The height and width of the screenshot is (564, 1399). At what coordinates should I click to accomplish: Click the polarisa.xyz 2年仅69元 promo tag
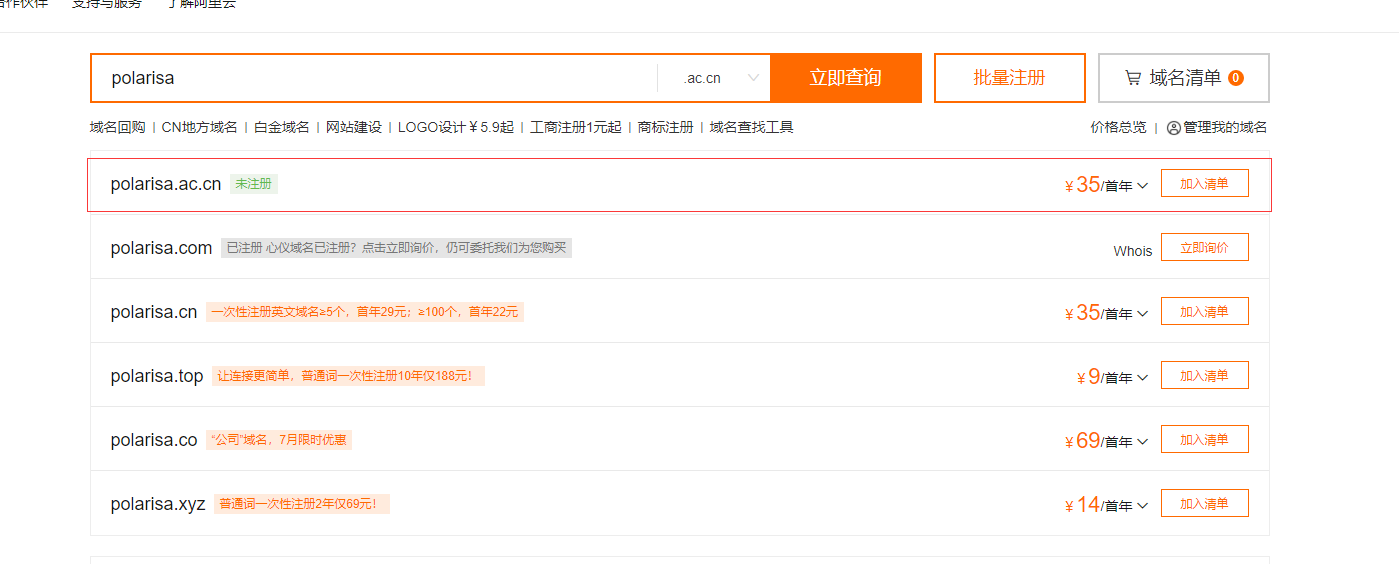(301, 504)
